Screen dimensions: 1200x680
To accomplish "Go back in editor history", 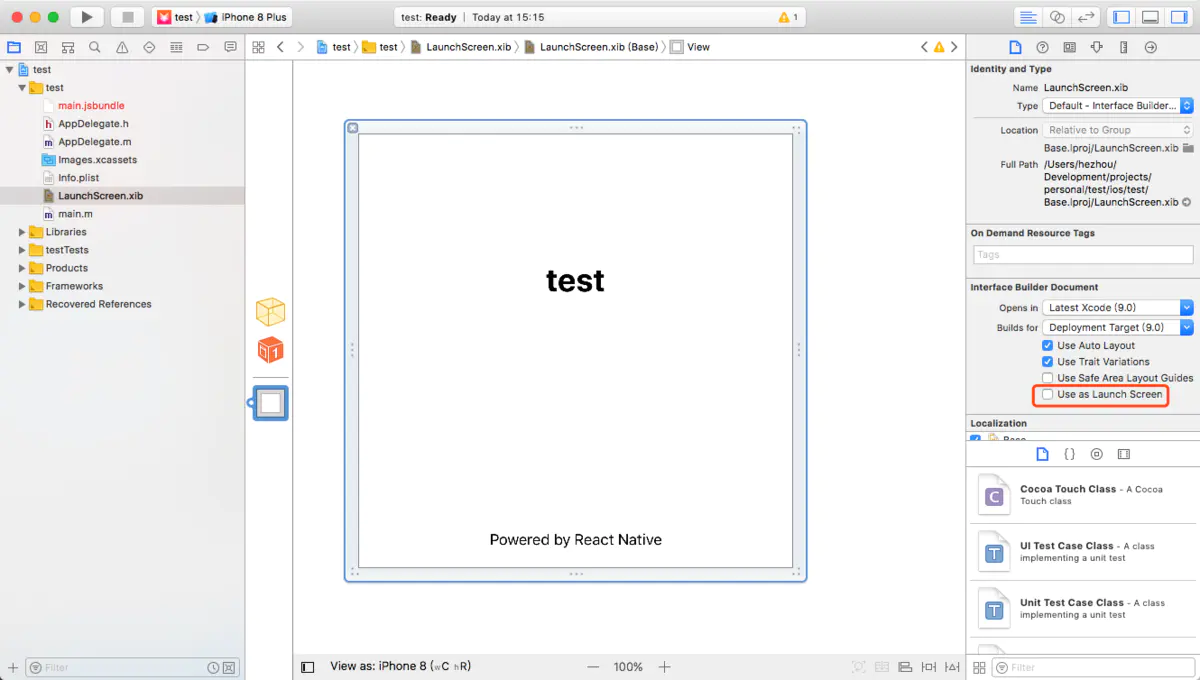I will [x=280, y=47].
